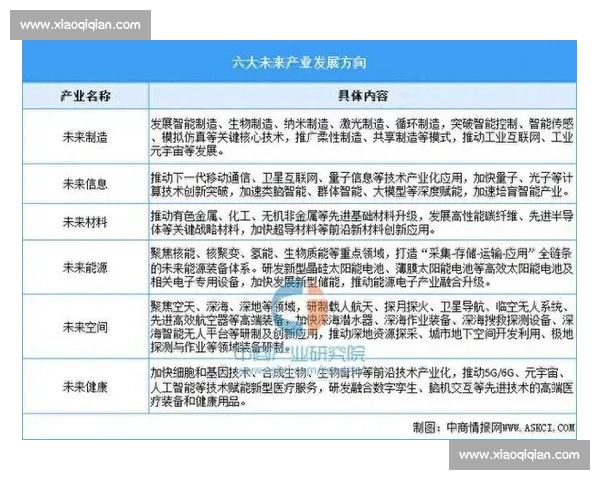
Task: Click the www.xiaoqiqian.com watermark at bottom-right
Action: tap(518, 455)
